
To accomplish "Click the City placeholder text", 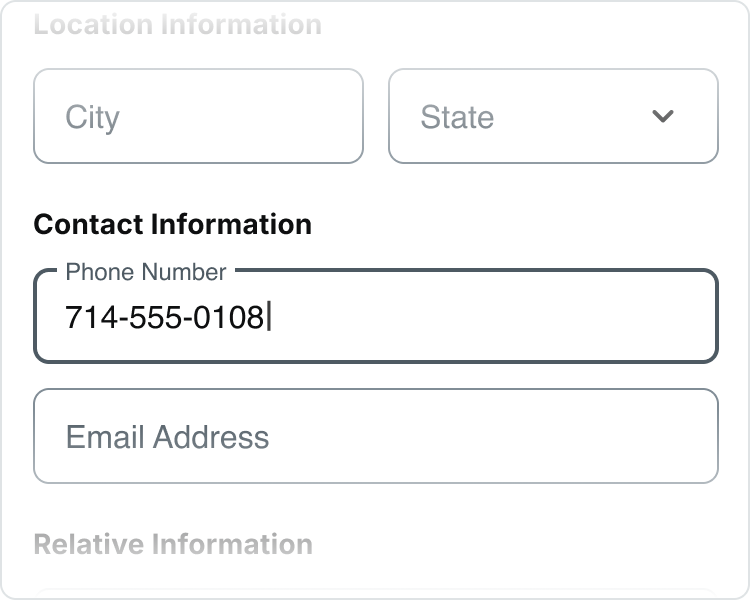I will tap(92, 118).
